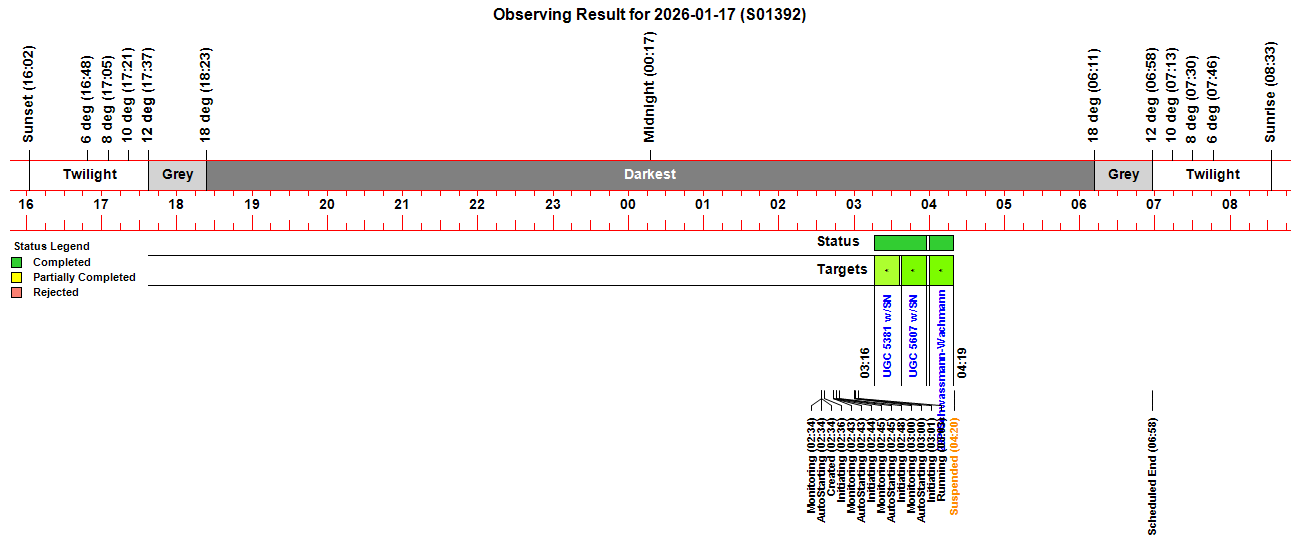Click the second green Targets block
The image size is (1300, 560).
tap(913, 270)
